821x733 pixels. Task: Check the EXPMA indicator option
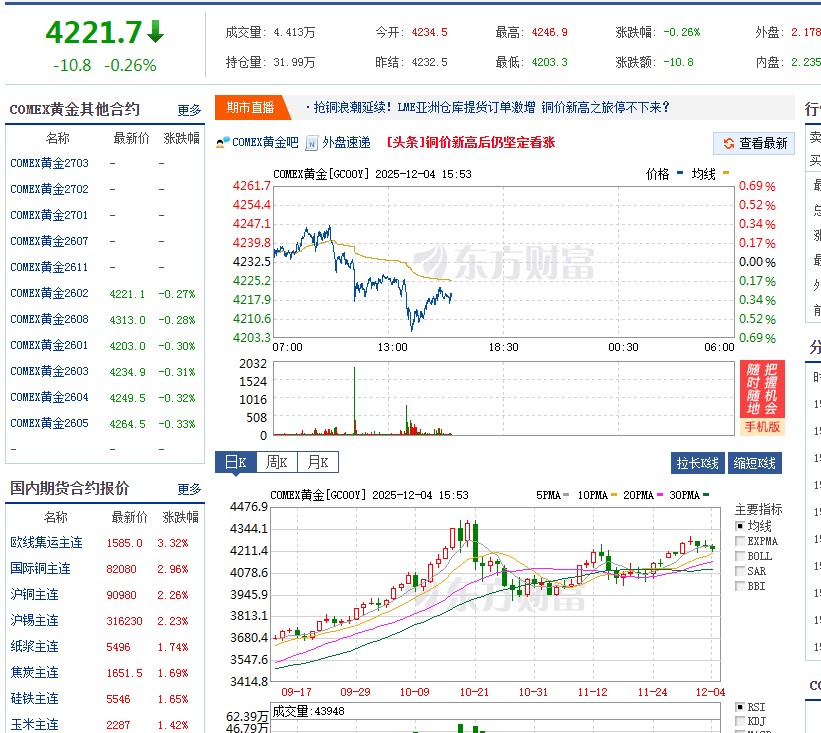[740, 541]
